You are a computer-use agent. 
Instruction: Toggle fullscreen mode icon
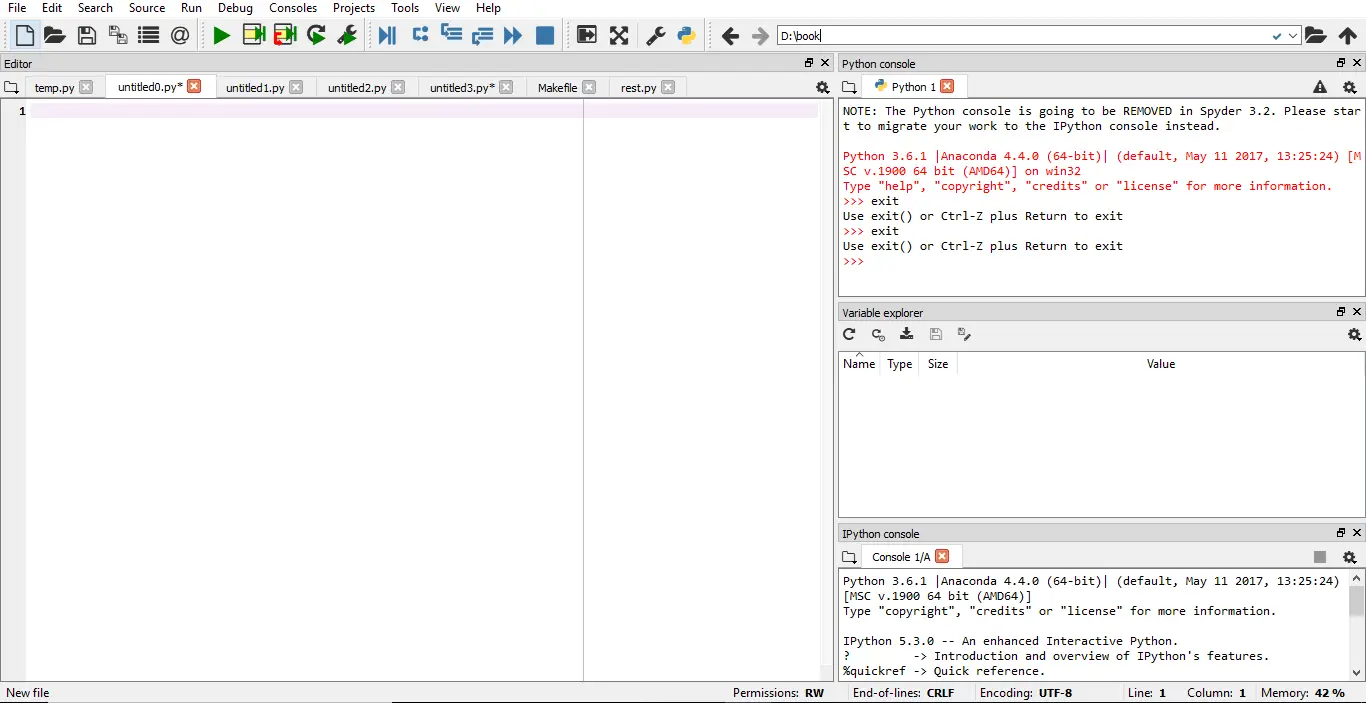[x=619, y=36]
